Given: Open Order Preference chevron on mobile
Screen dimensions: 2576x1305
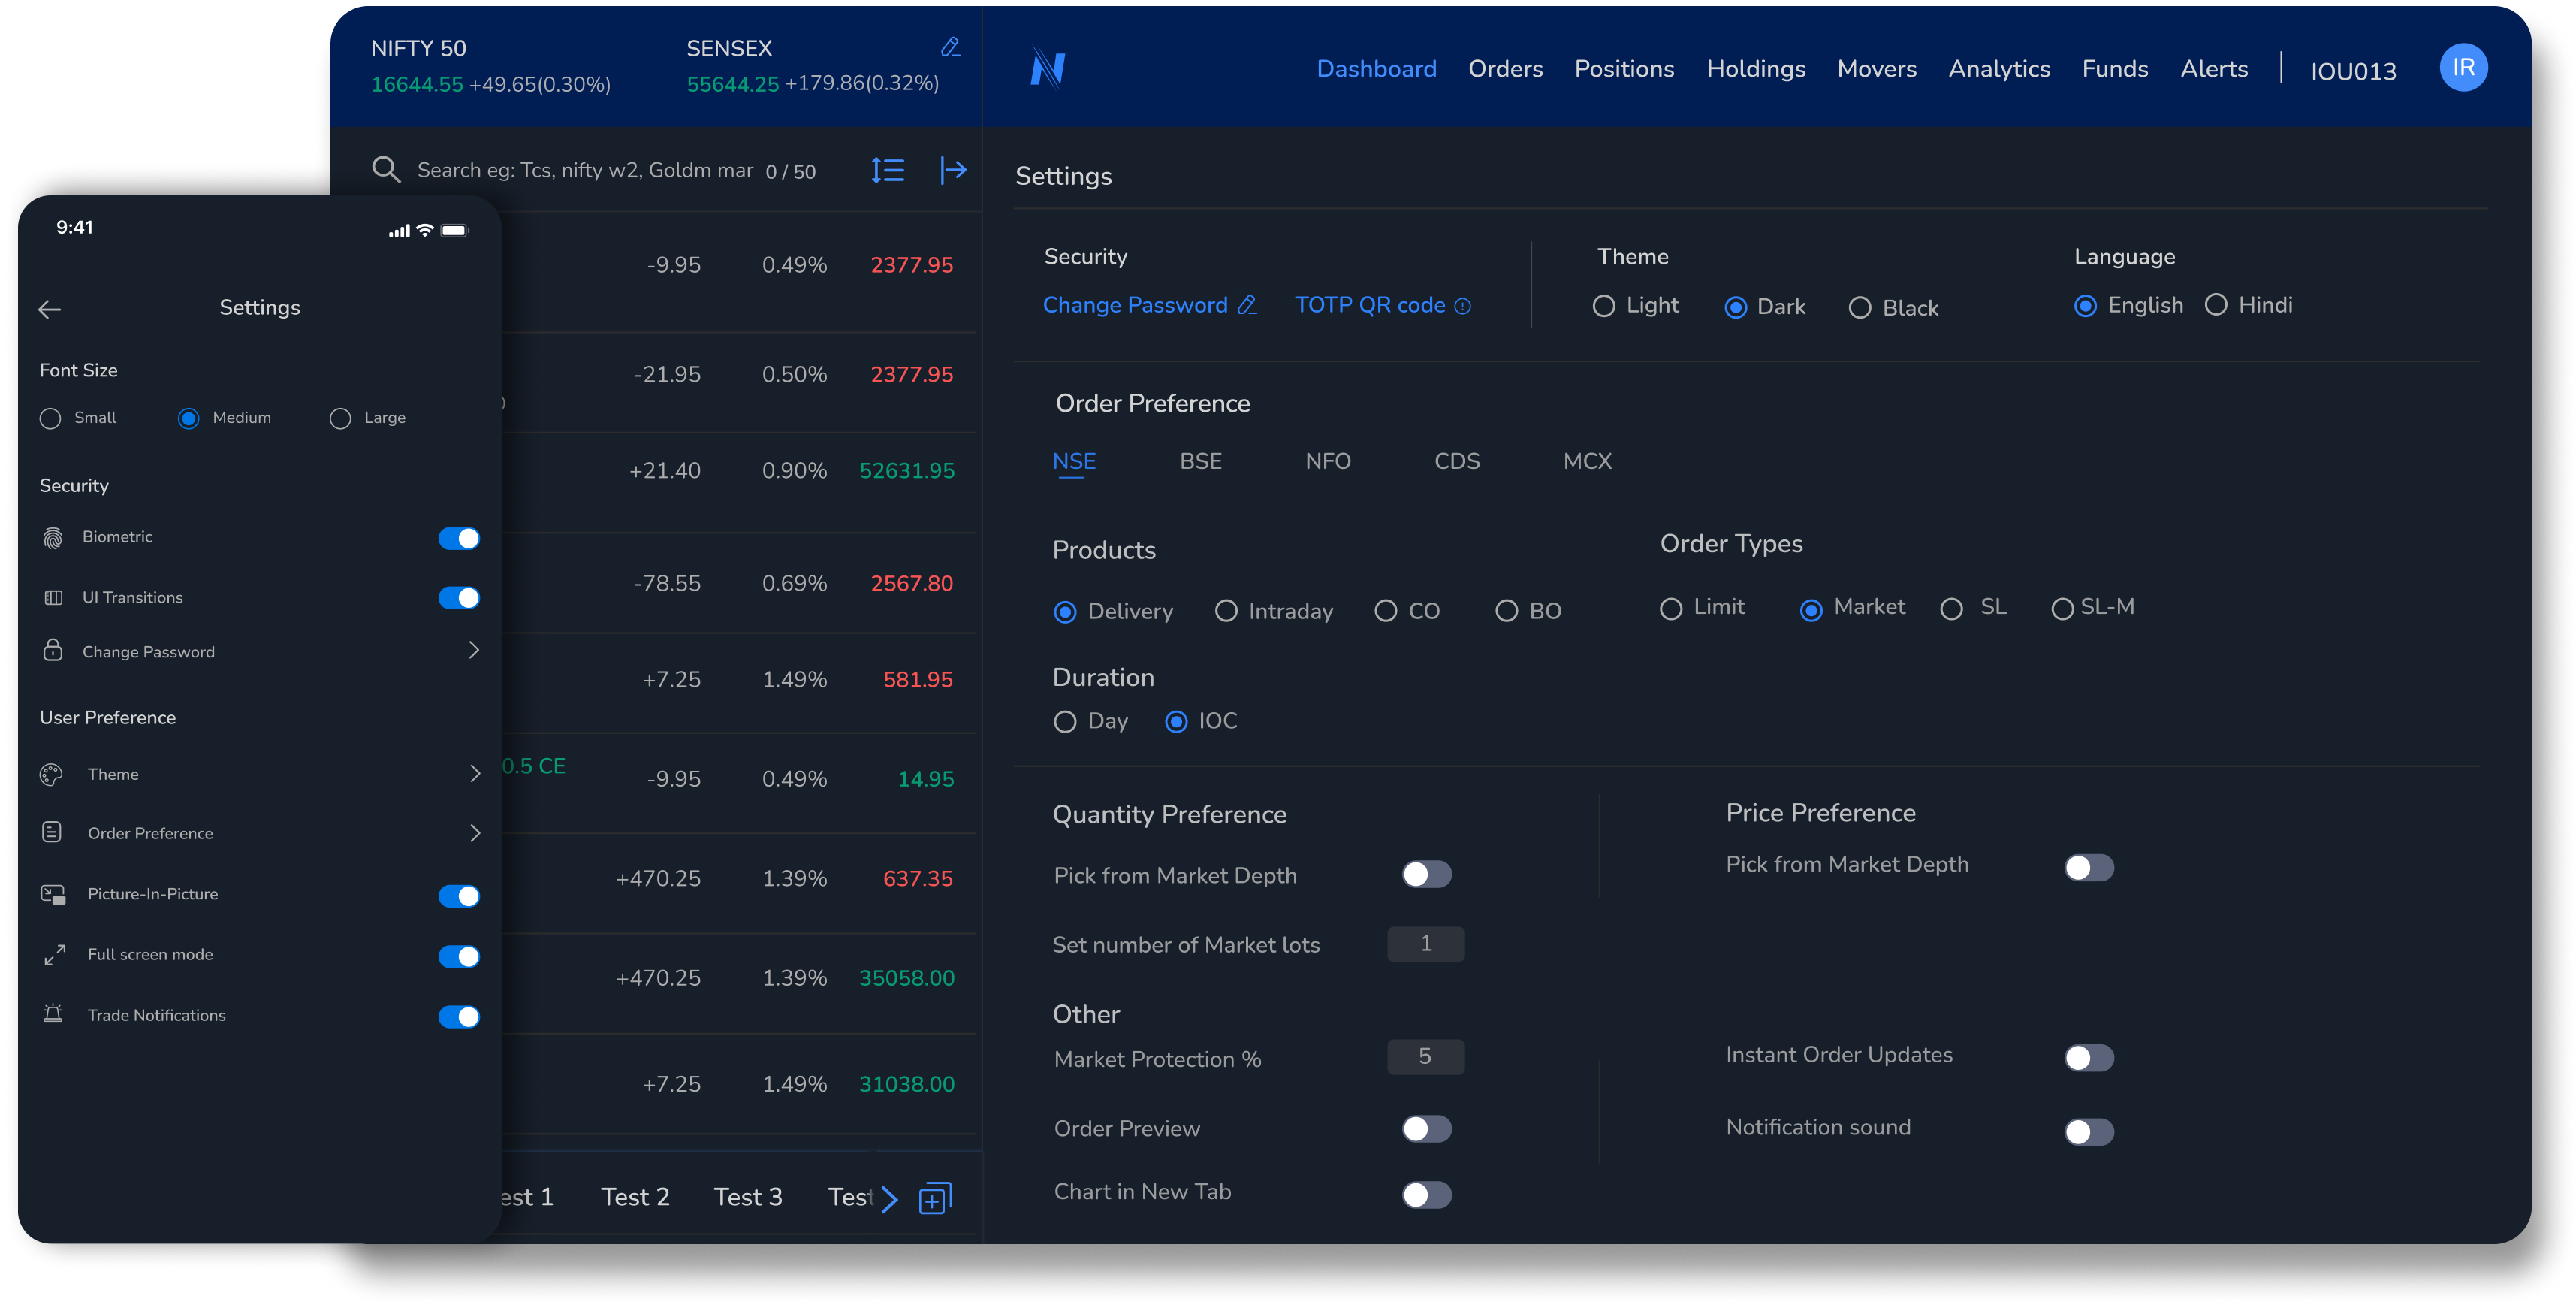Looking at the screenshot, I should click(x=474, y=833).
